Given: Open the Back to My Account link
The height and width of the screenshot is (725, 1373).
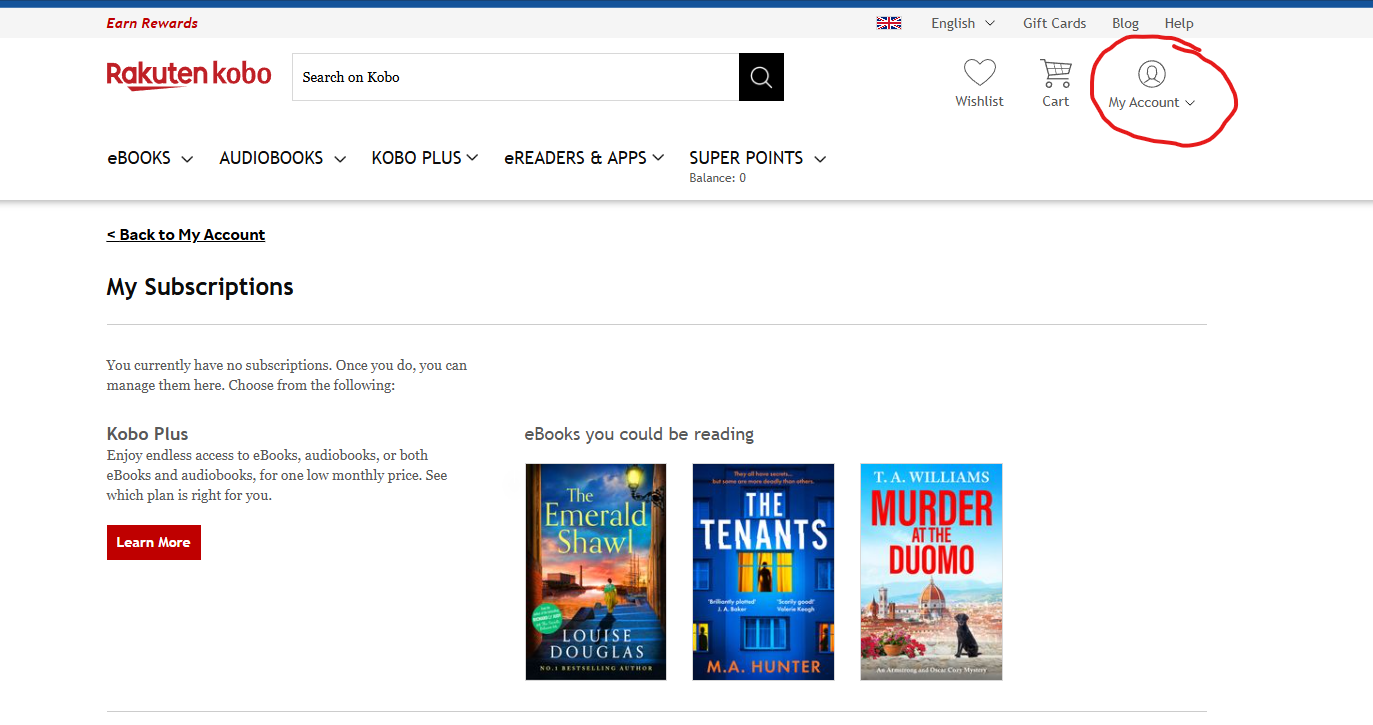Looking at the screenshot, I should [185, 234].
